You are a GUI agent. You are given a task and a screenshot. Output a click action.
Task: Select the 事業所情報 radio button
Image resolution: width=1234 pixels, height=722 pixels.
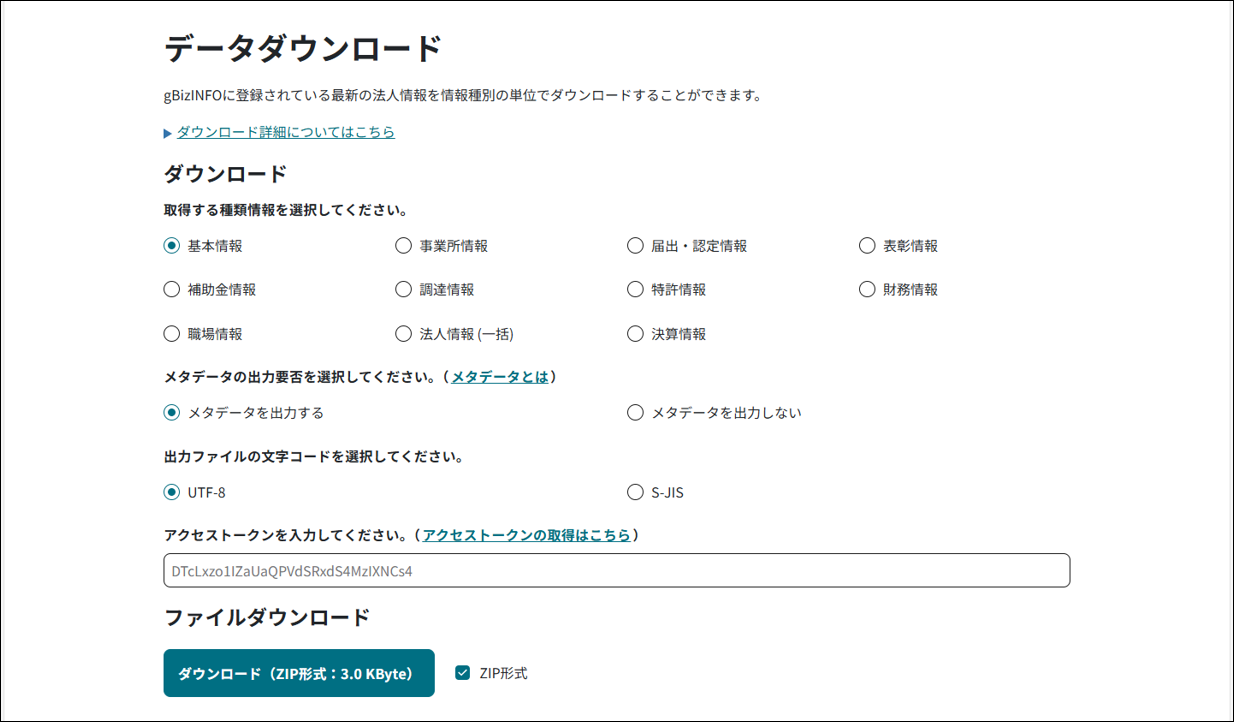point(404,244)
